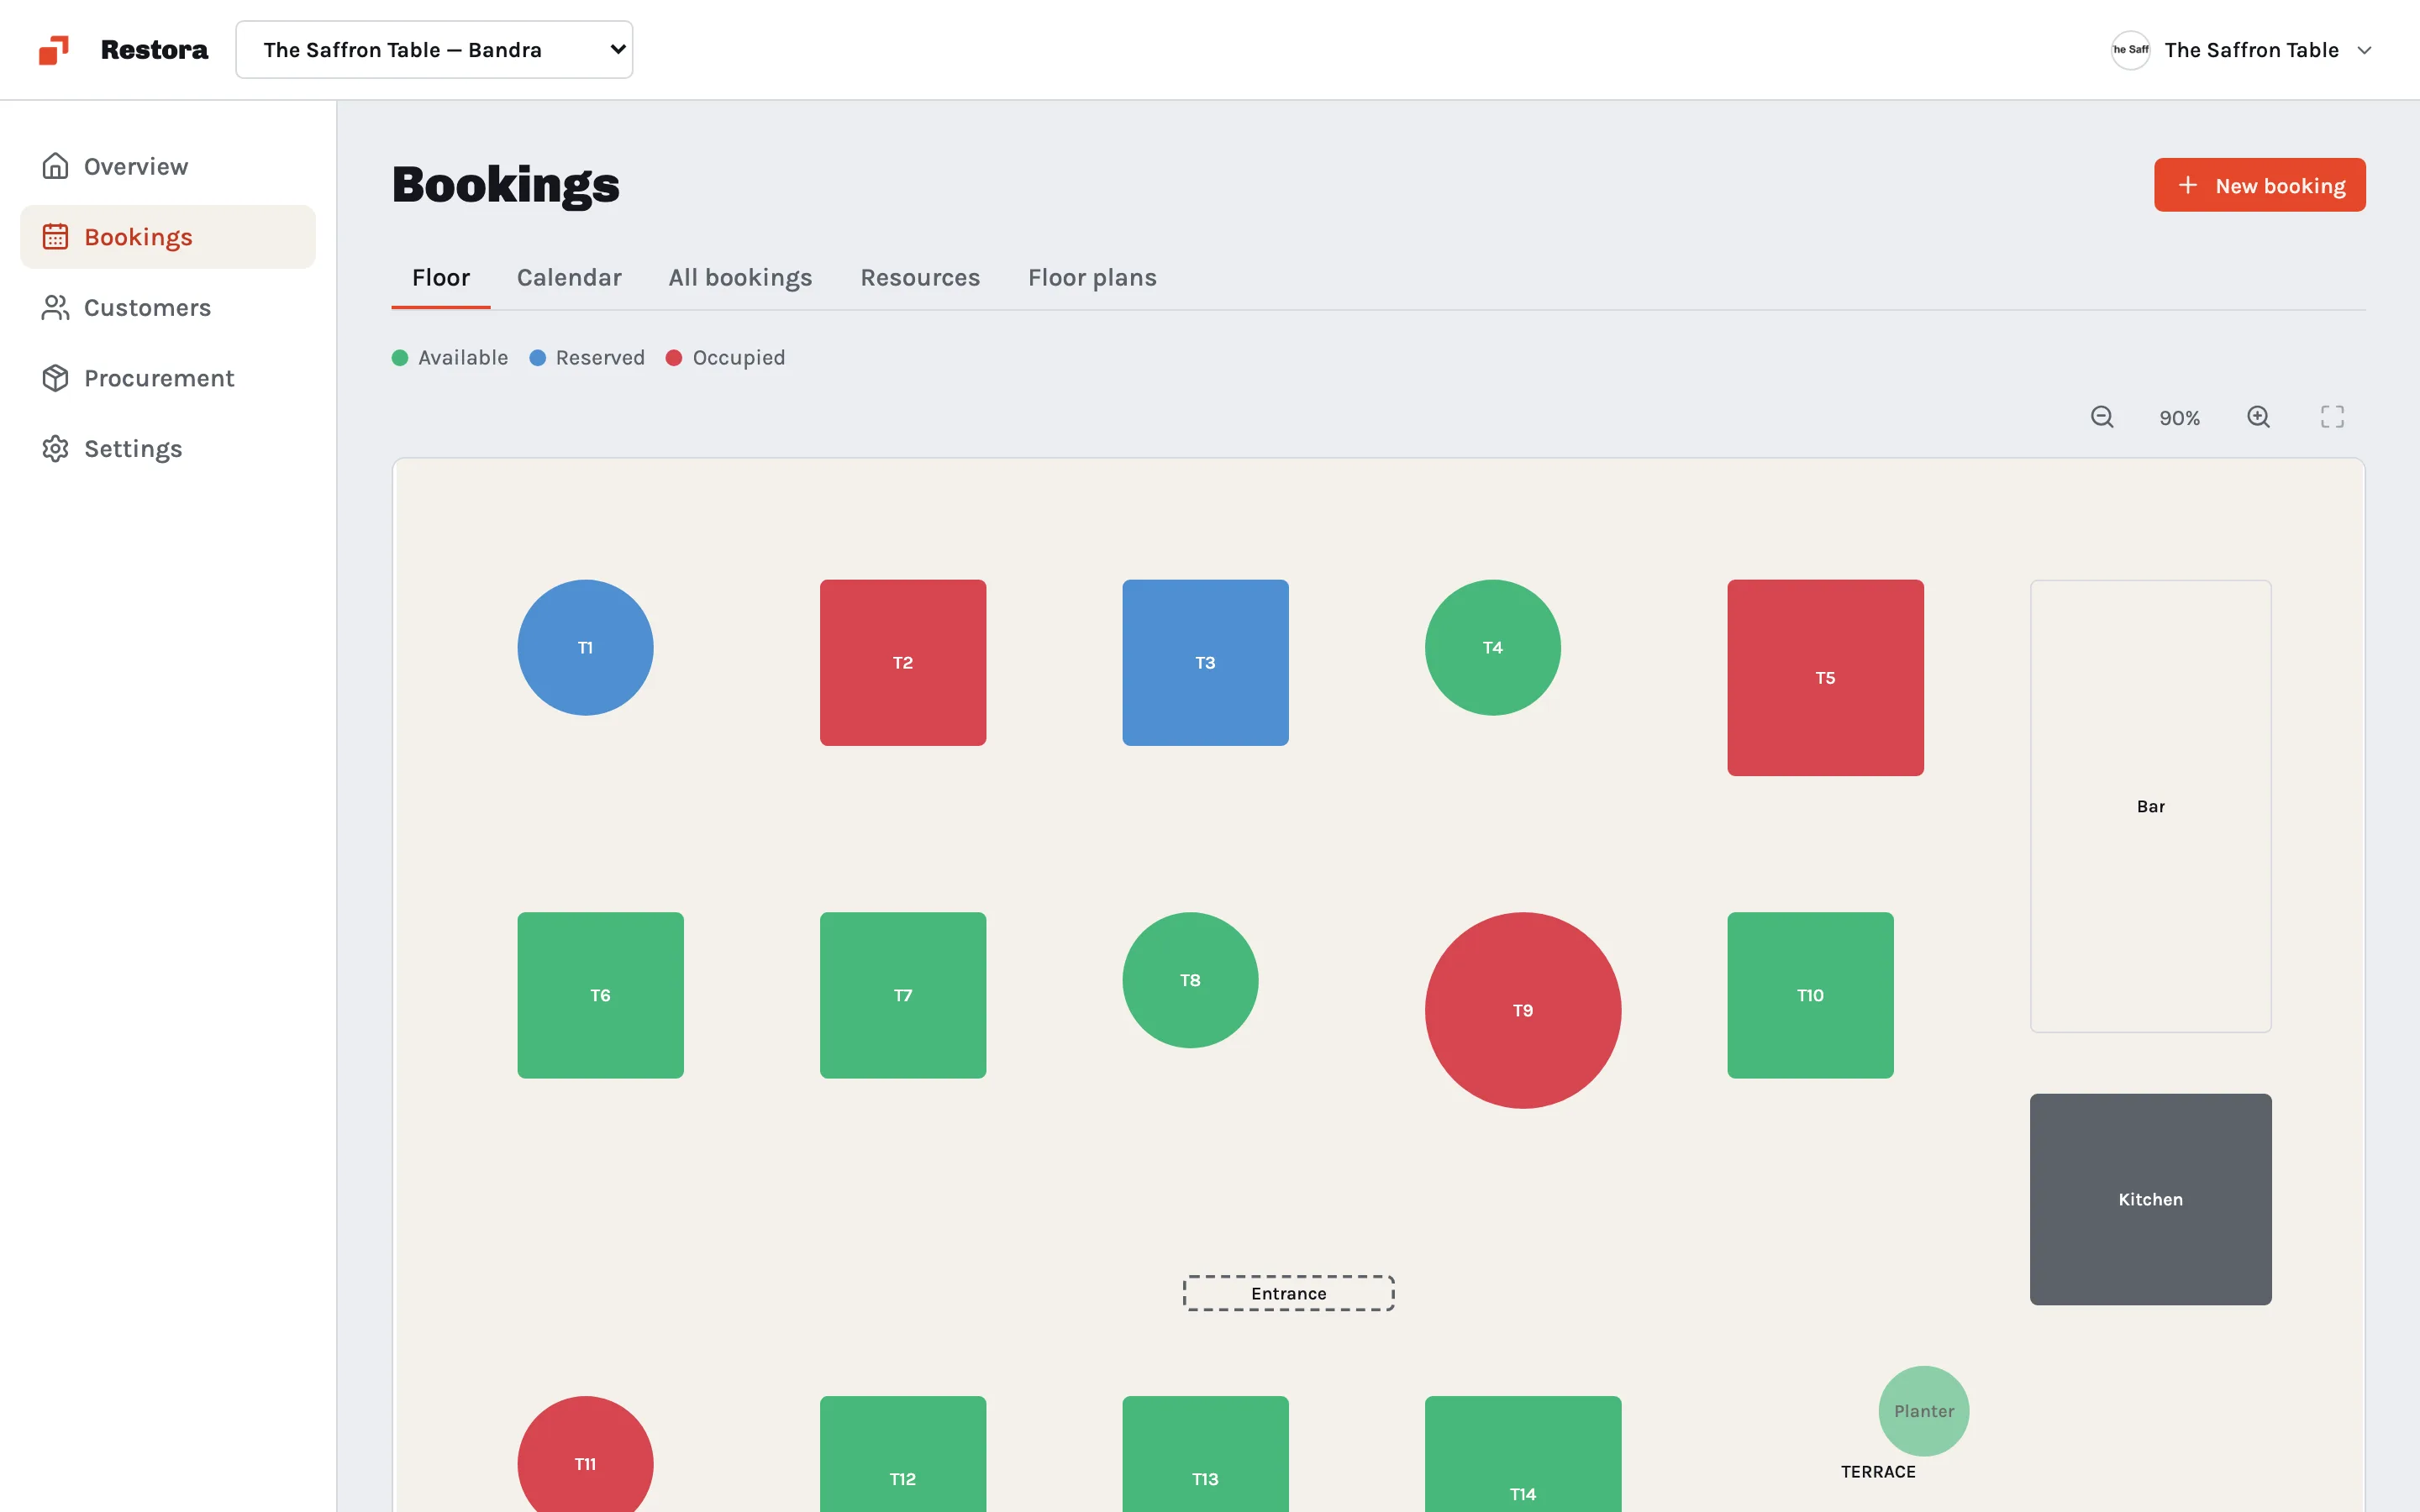Go to Bookings in the sidebar
Viewport: 2420px width, 1512px height.
coord(168,237)
